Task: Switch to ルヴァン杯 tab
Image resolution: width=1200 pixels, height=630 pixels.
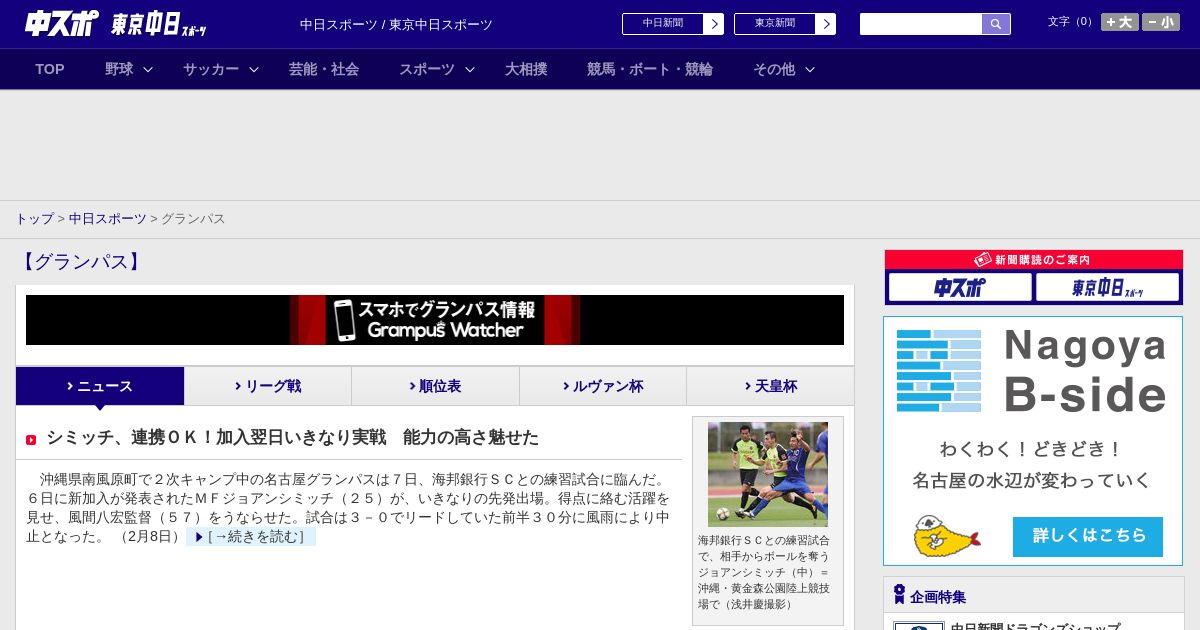Action: pyautogui.click(x=603, y=386)
